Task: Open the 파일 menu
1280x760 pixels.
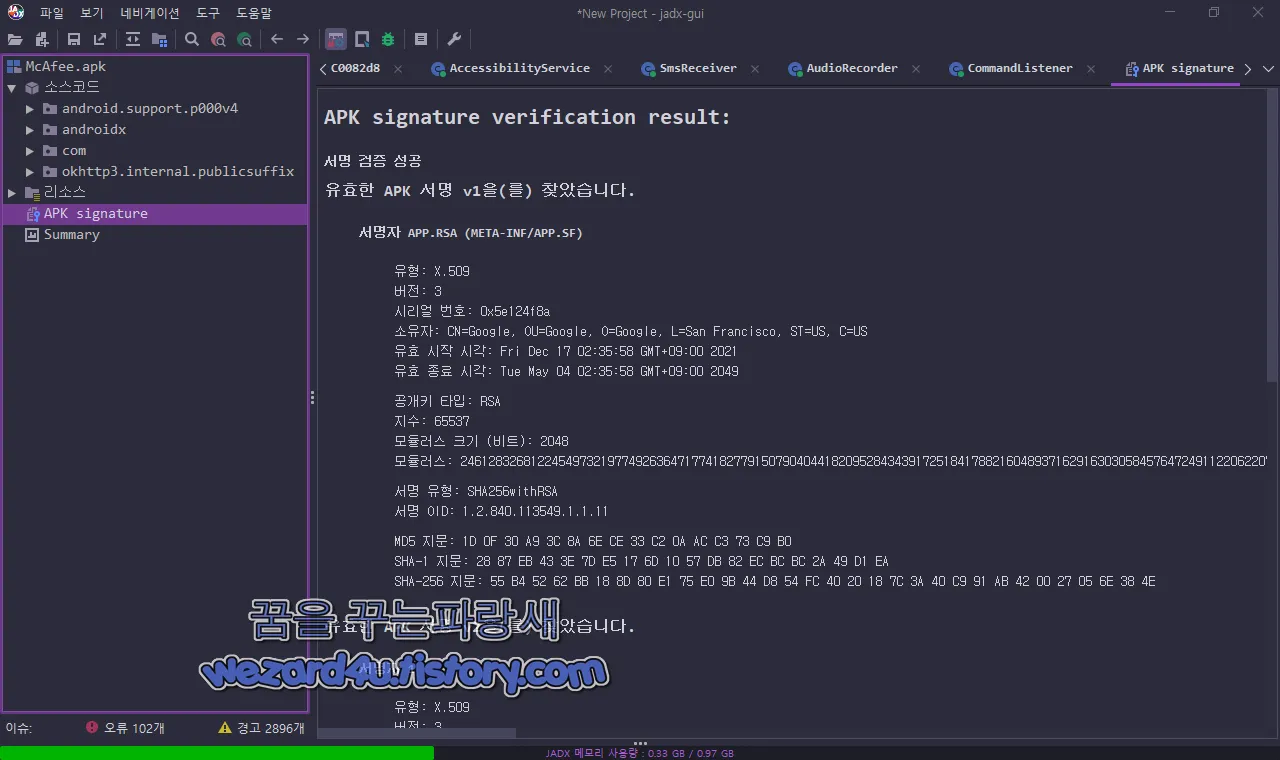Action: (x=52, y=13)
